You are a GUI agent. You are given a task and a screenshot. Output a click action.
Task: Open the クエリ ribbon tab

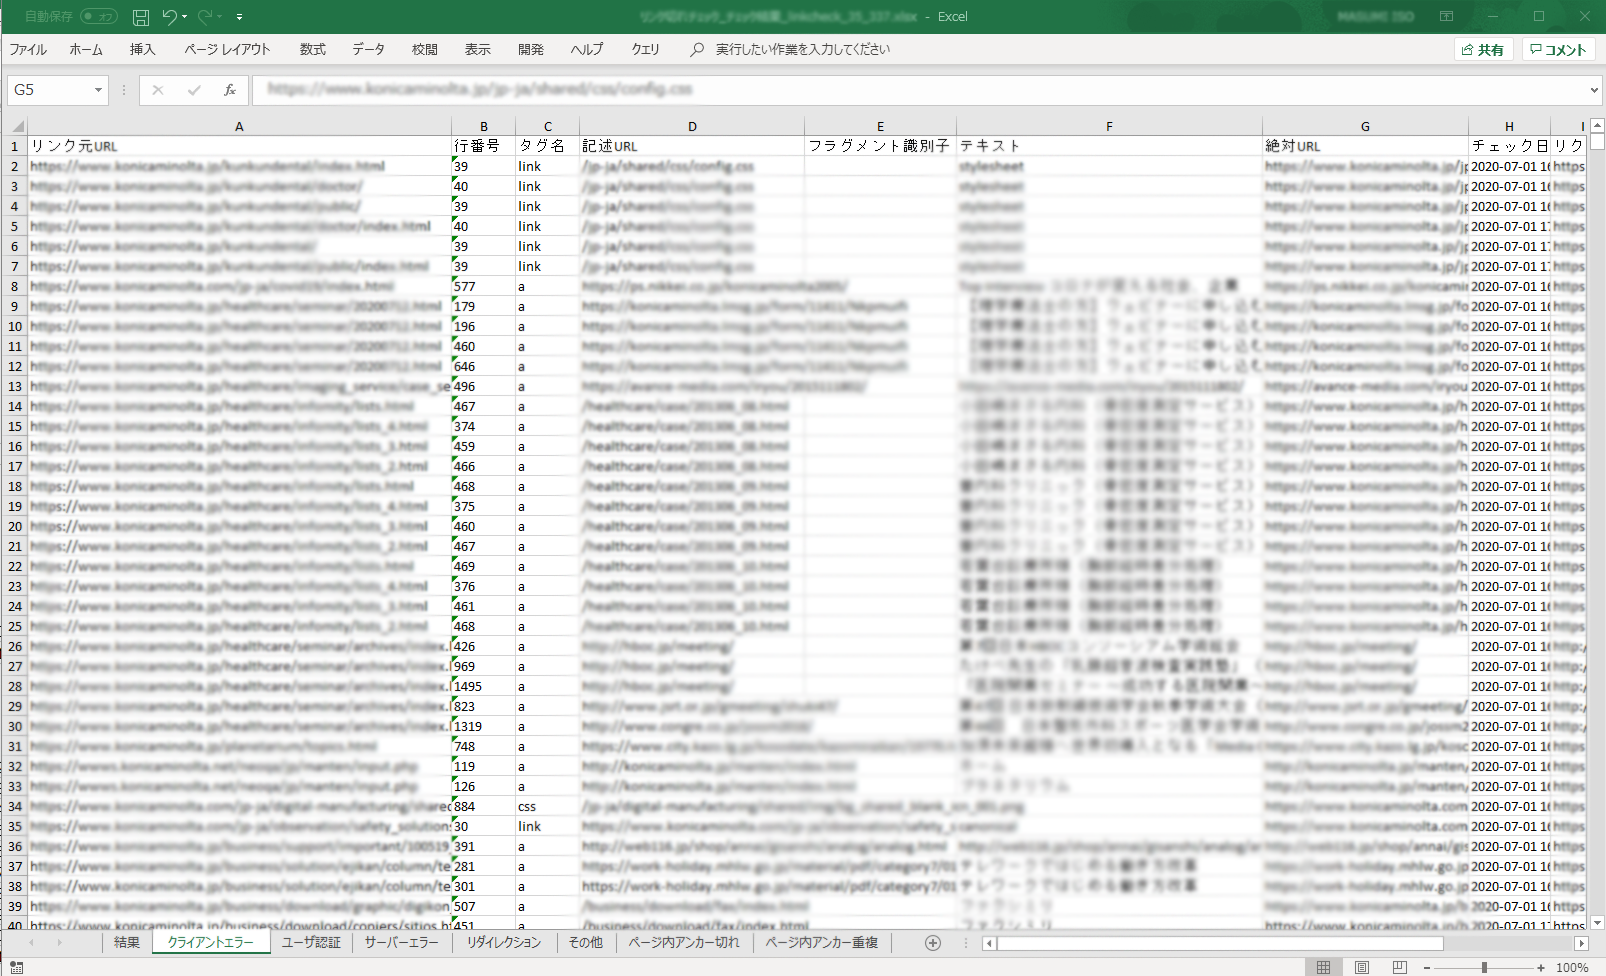645,49
